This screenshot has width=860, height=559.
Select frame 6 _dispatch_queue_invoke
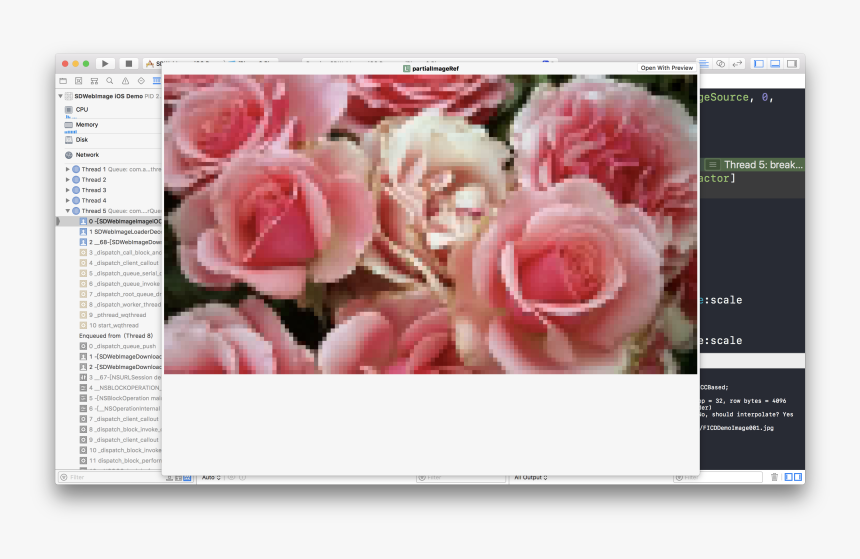click(x=109, y=284)
